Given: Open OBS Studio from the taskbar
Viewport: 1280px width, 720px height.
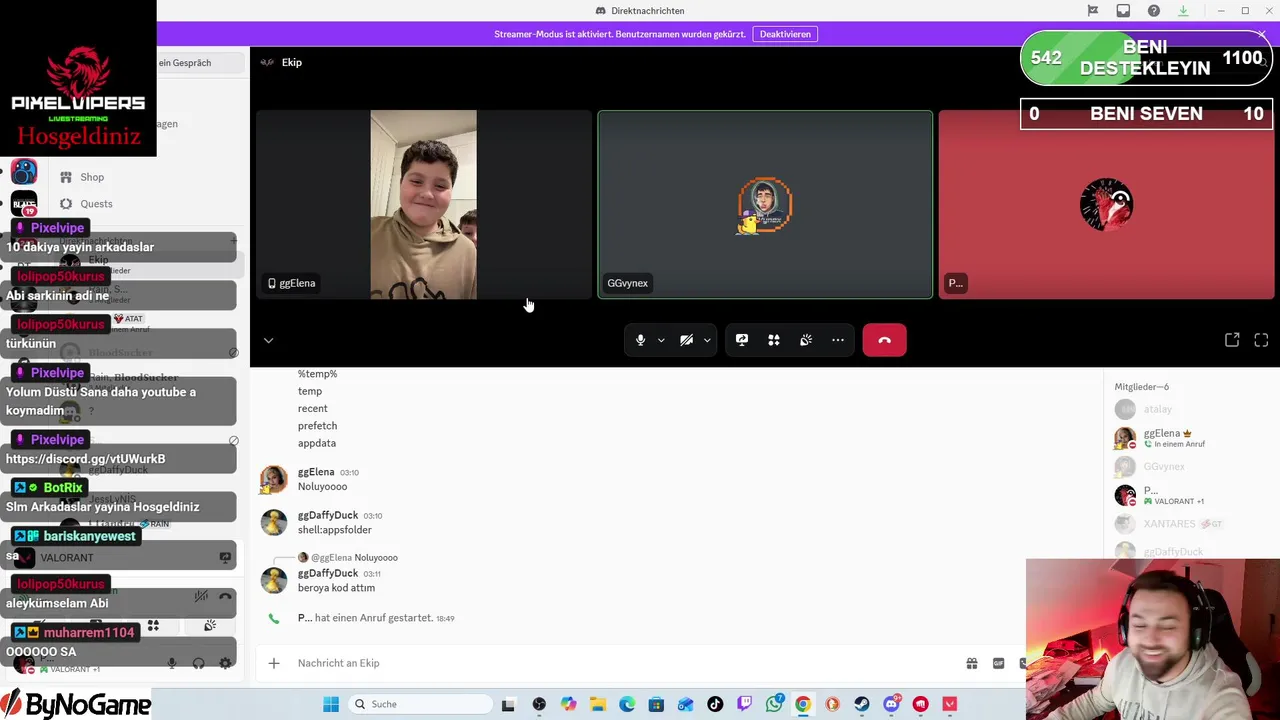Looking at the screenshot, I should [539, 704].
